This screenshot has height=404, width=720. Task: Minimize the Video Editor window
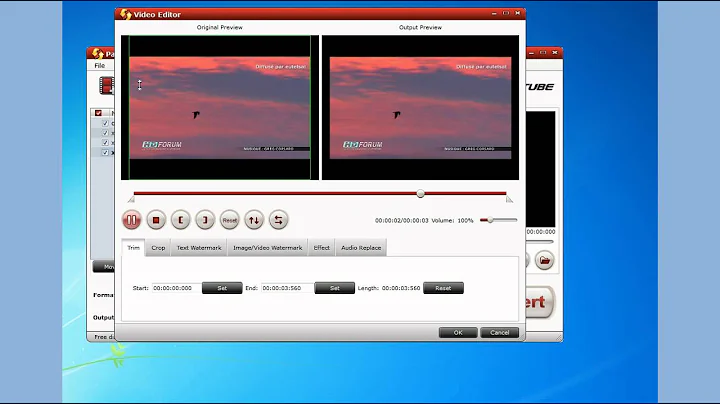click(x=494, y=13)
